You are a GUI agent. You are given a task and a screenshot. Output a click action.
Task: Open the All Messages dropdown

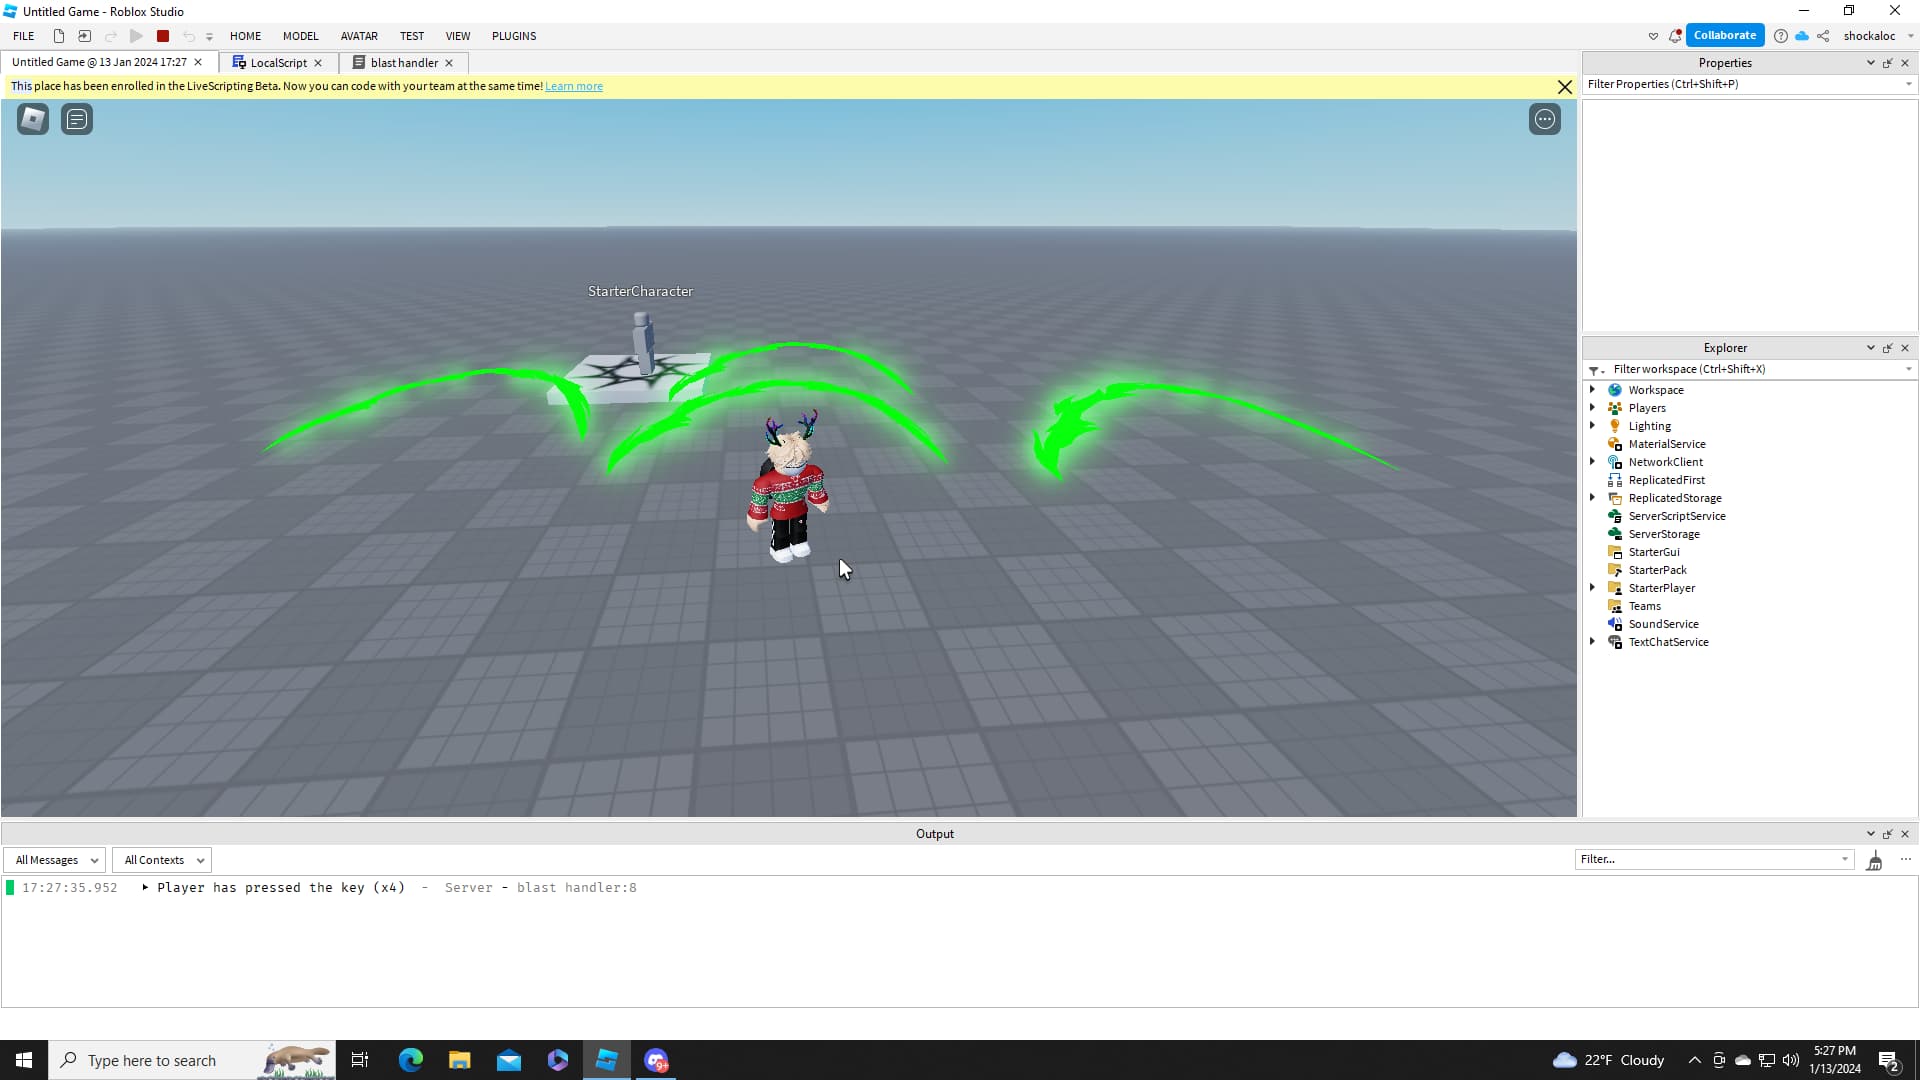(x=55, y=860)
